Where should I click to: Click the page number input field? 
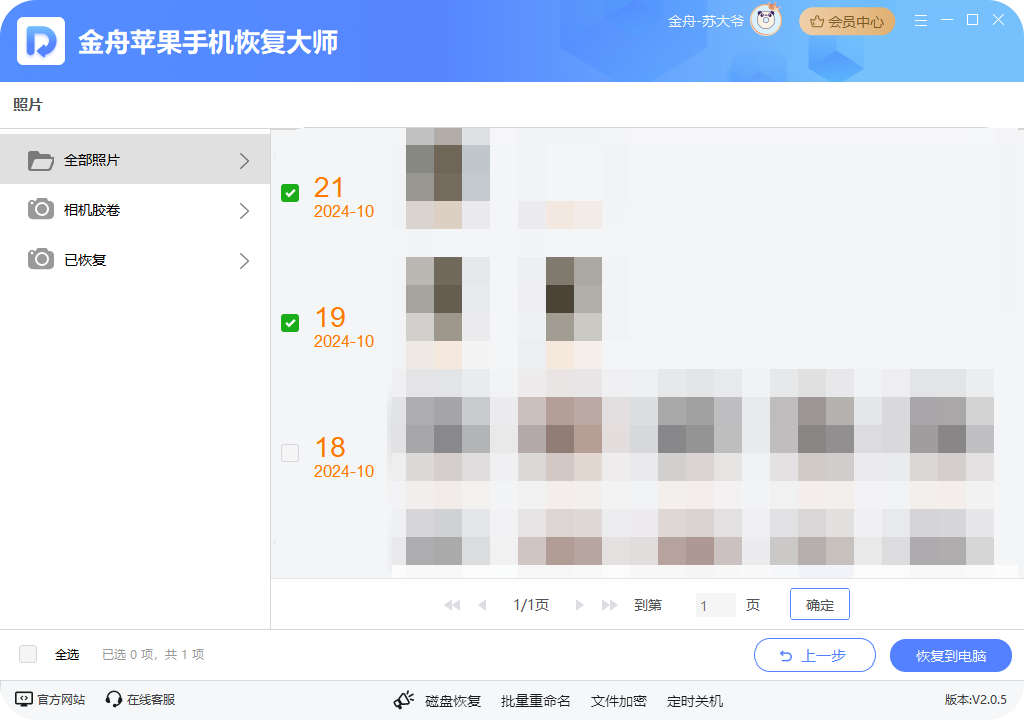click(x=715, y=605)
